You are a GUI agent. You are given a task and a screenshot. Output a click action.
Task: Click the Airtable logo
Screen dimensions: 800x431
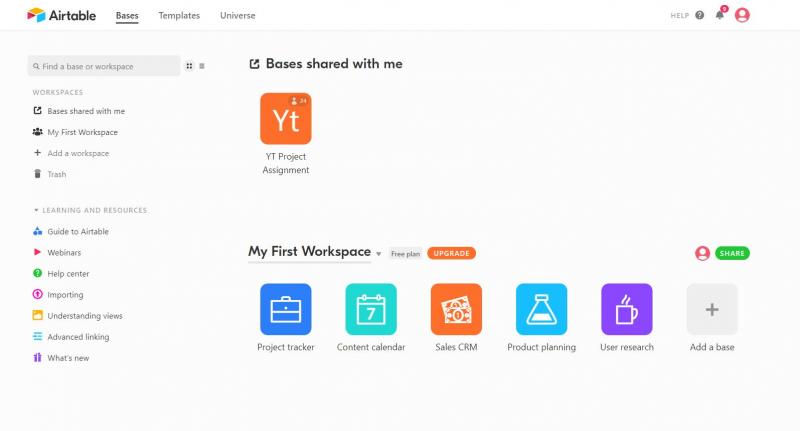[x=62, y=15]
